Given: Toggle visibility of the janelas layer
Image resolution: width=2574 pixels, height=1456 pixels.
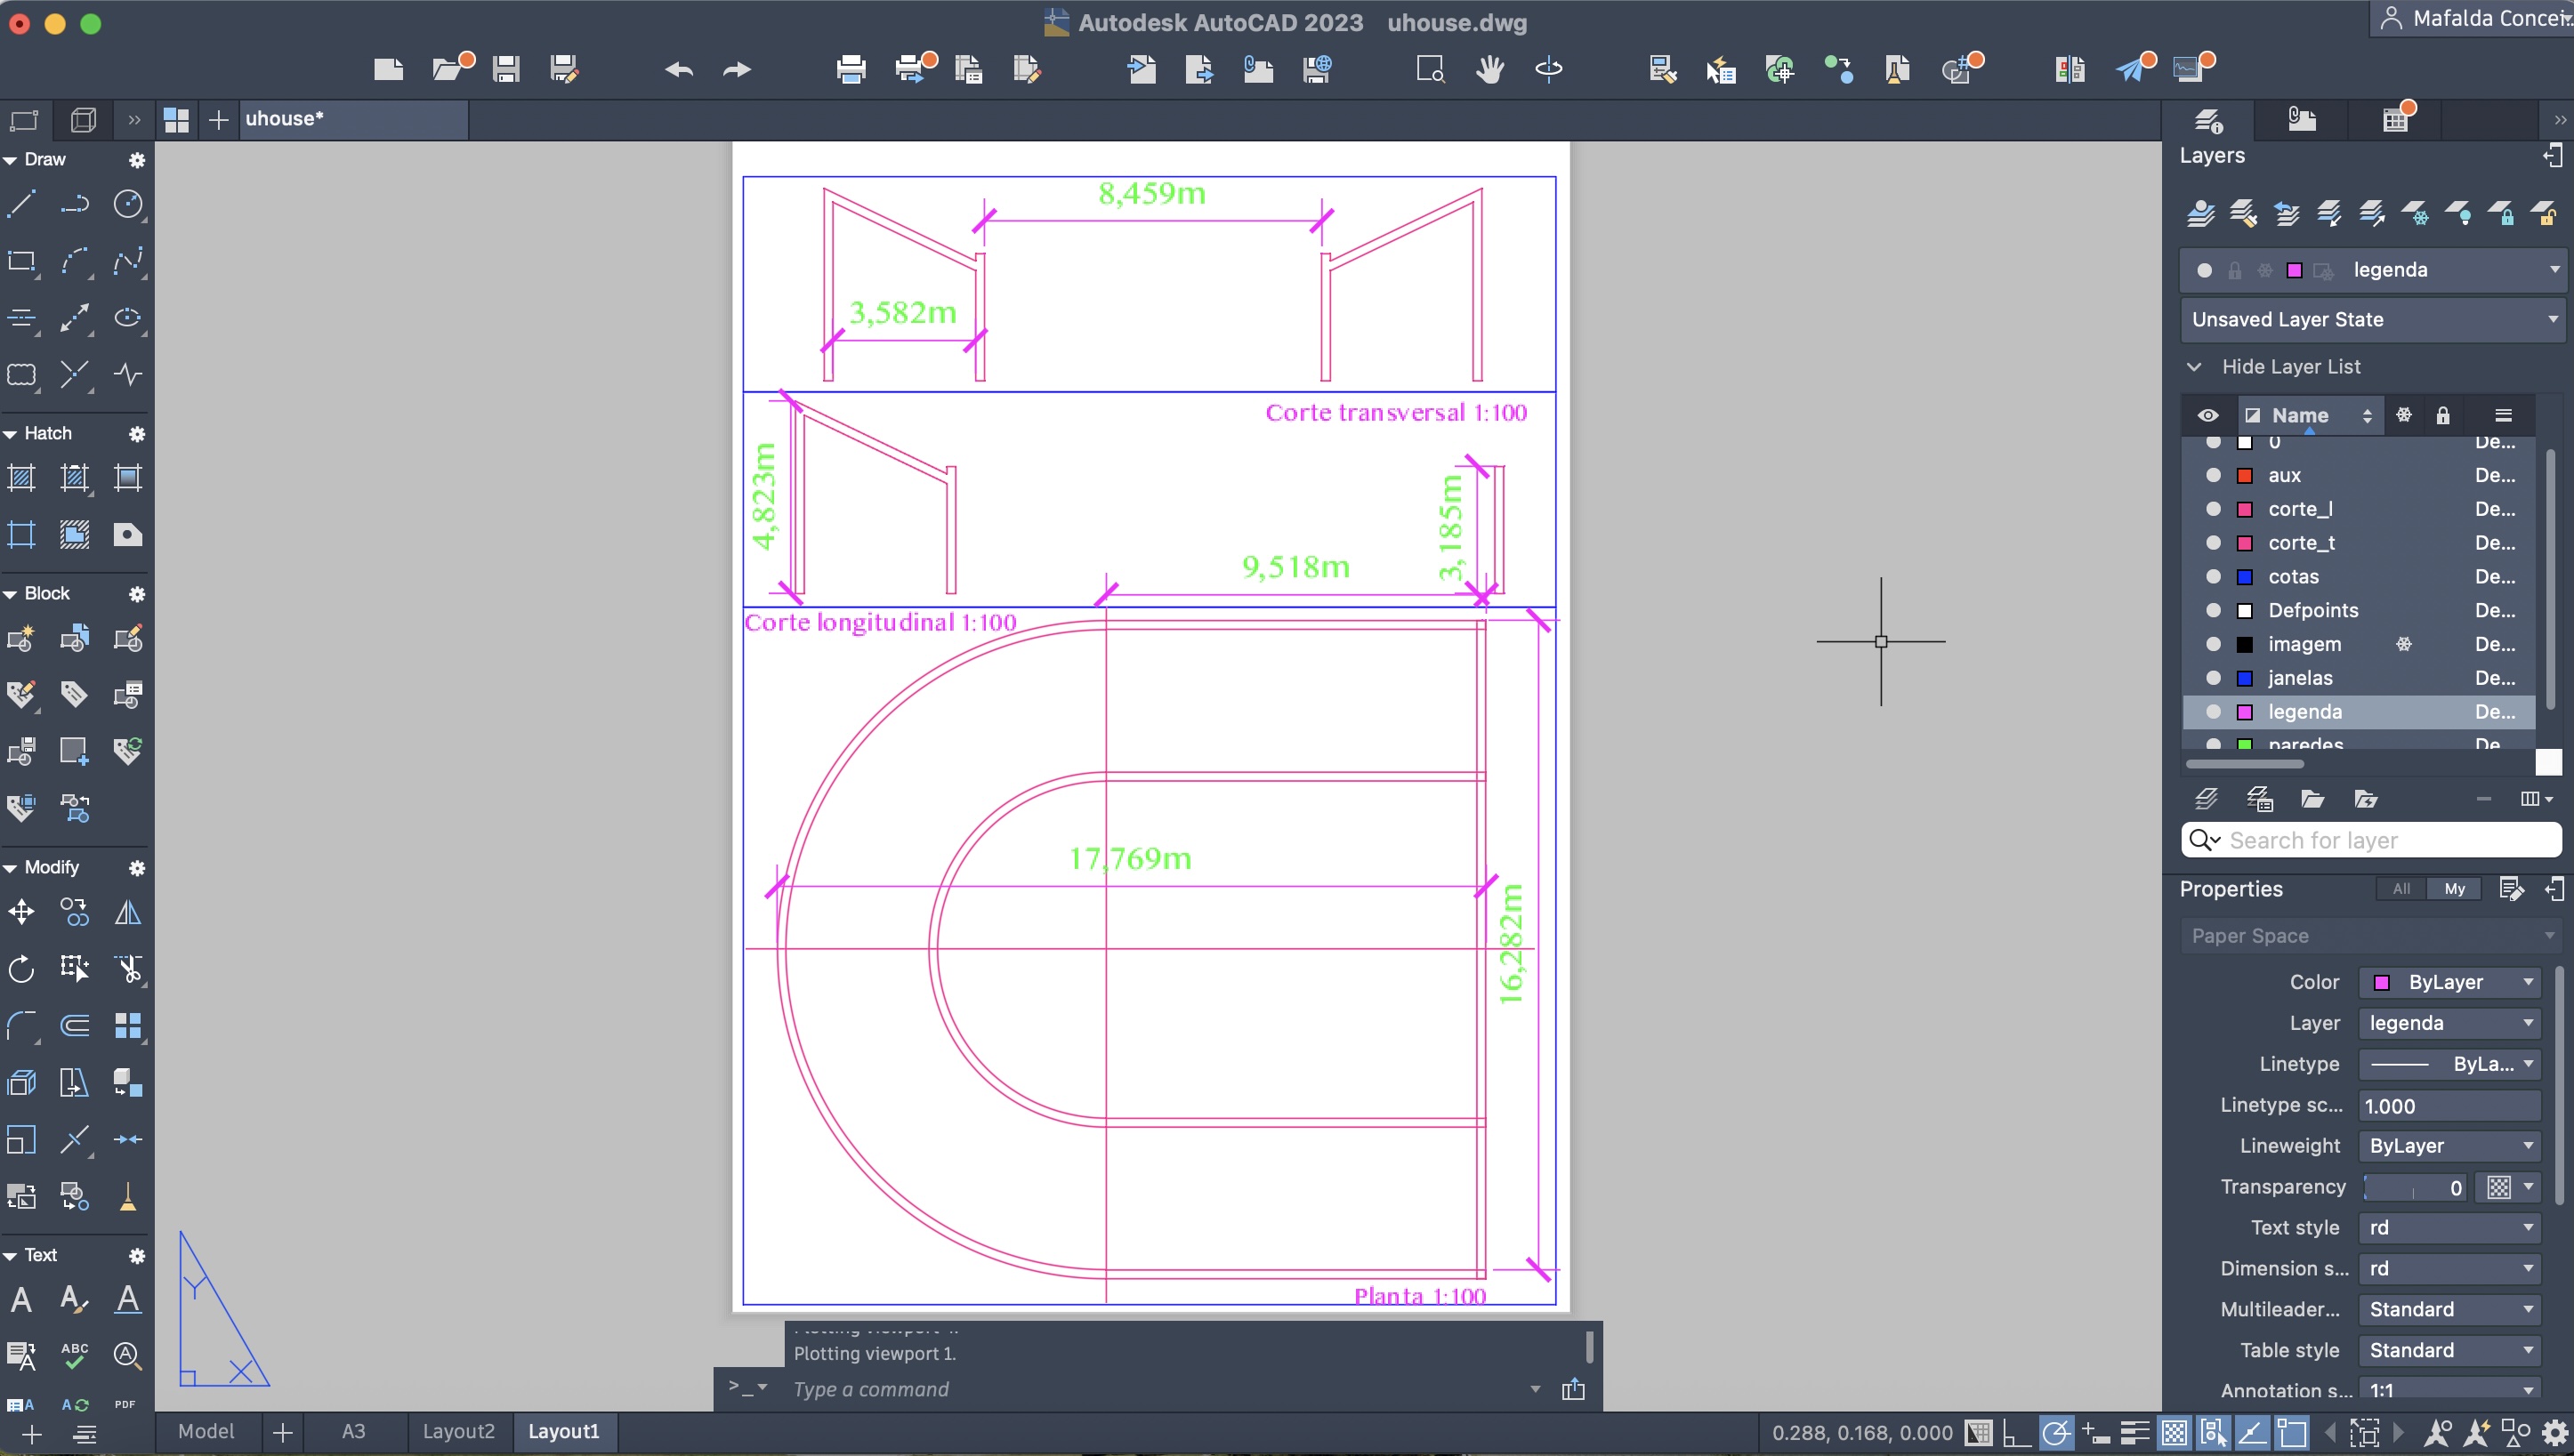Looking at the screenshot, I should (x=2213, y=678).
